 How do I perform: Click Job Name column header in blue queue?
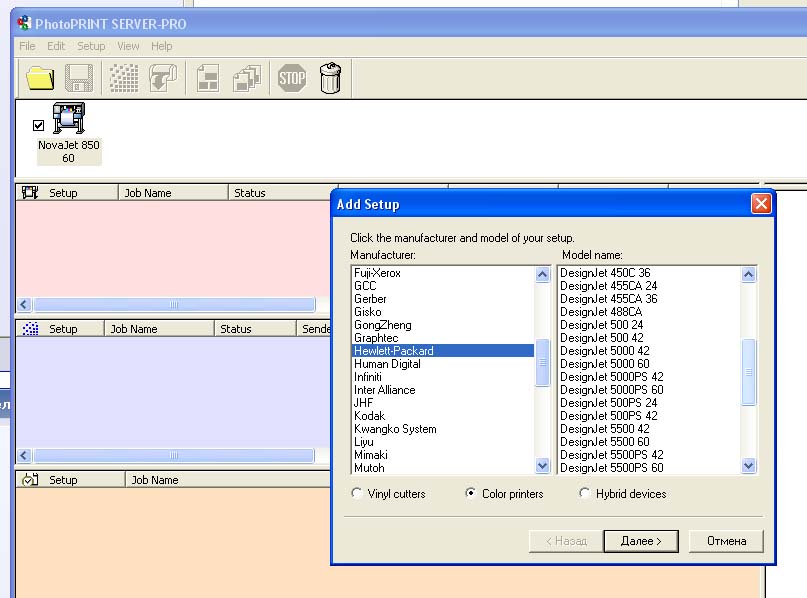[159, 328]
